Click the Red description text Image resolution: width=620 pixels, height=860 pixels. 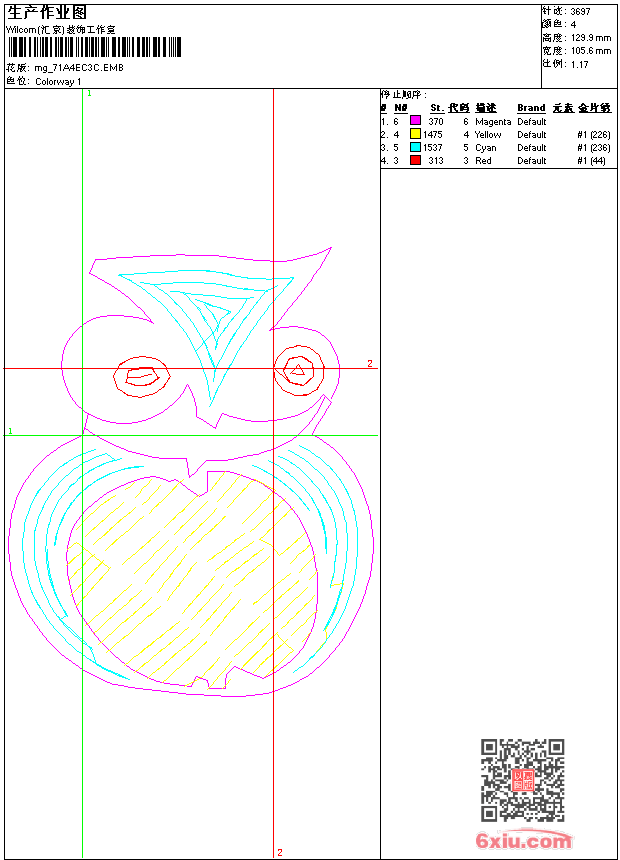(x=483, y=161)
